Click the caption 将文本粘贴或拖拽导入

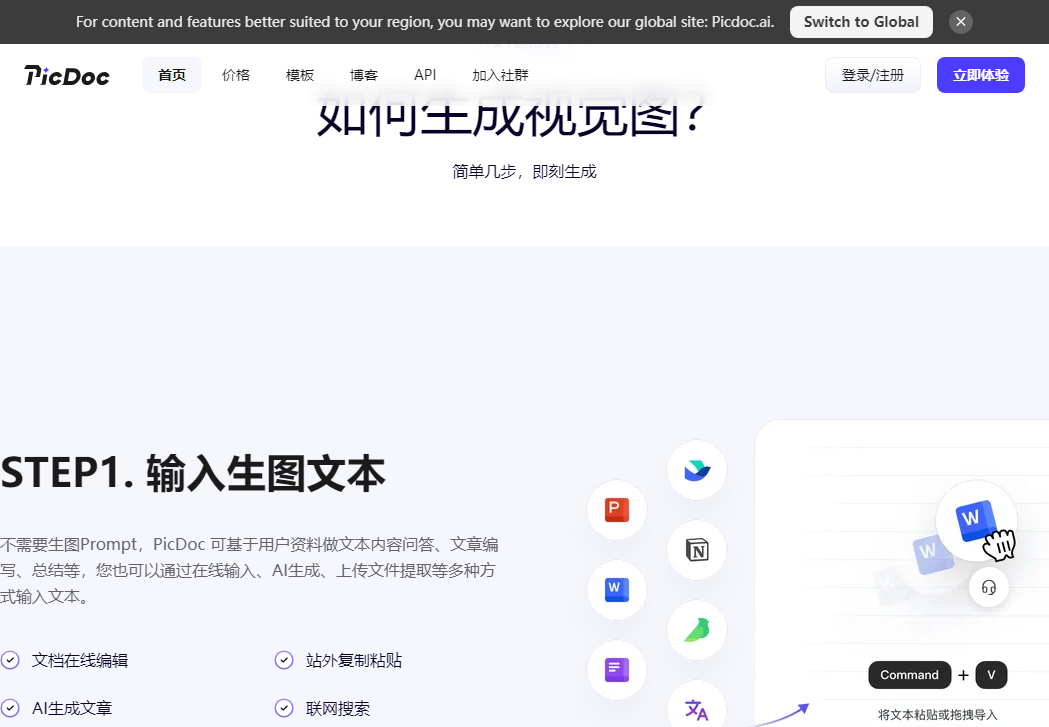click(x=937, y=715)
